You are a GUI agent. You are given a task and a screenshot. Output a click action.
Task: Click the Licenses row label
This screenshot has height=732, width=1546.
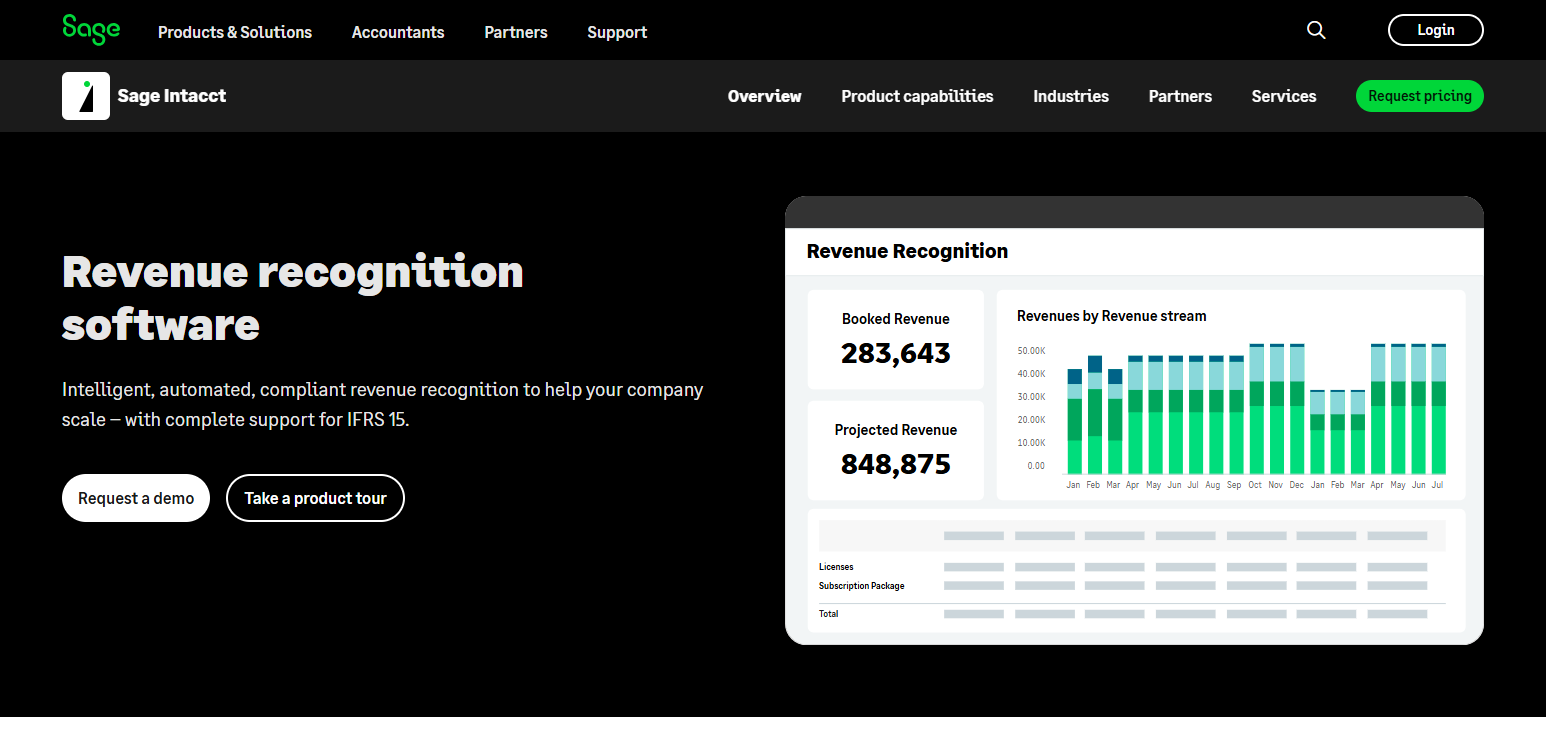click(x=836, y=567)
